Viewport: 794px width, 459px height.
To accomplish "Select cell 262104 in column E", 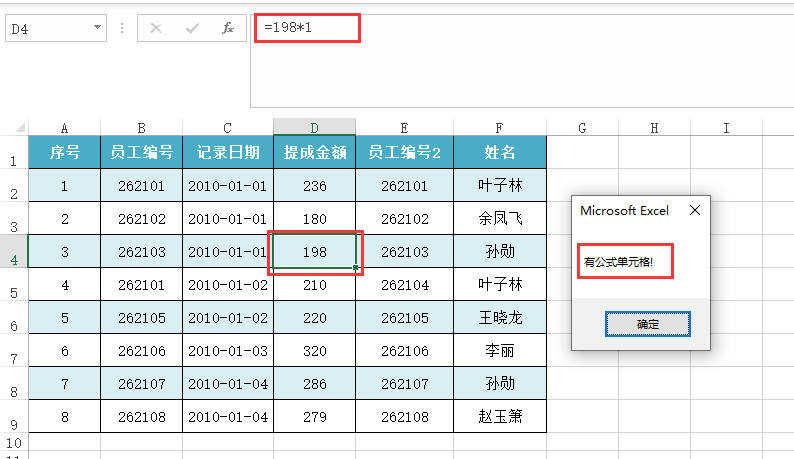I will 404,284.
